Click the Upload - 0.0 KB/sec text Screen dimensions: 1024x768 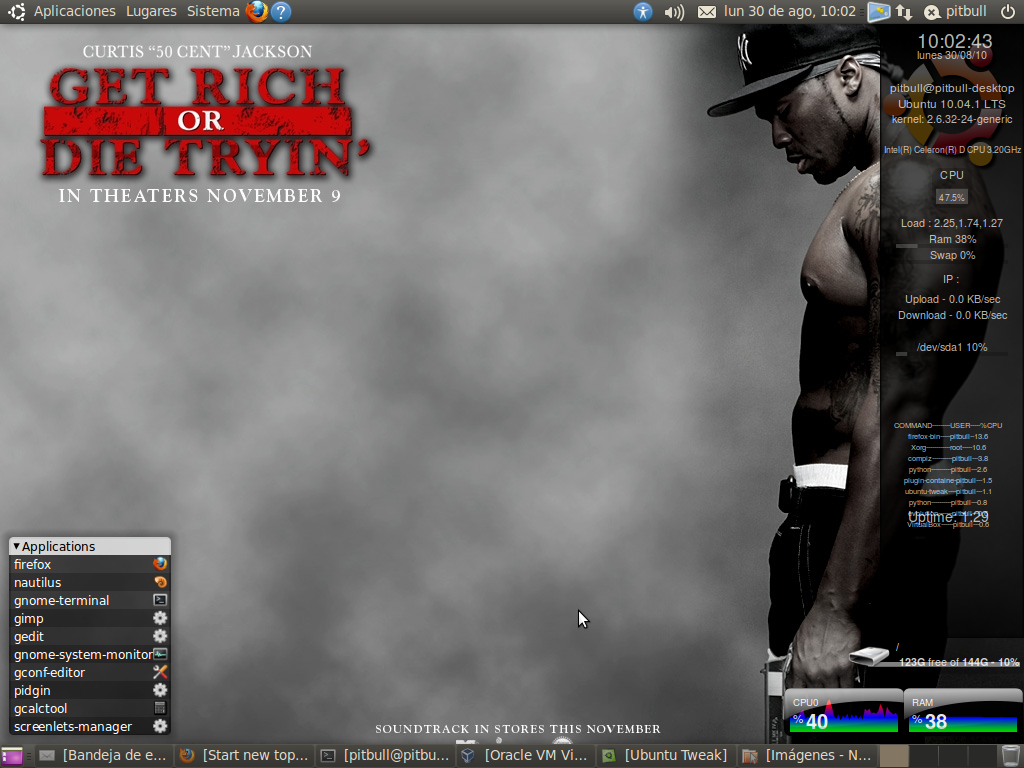(x=952, y=299)
